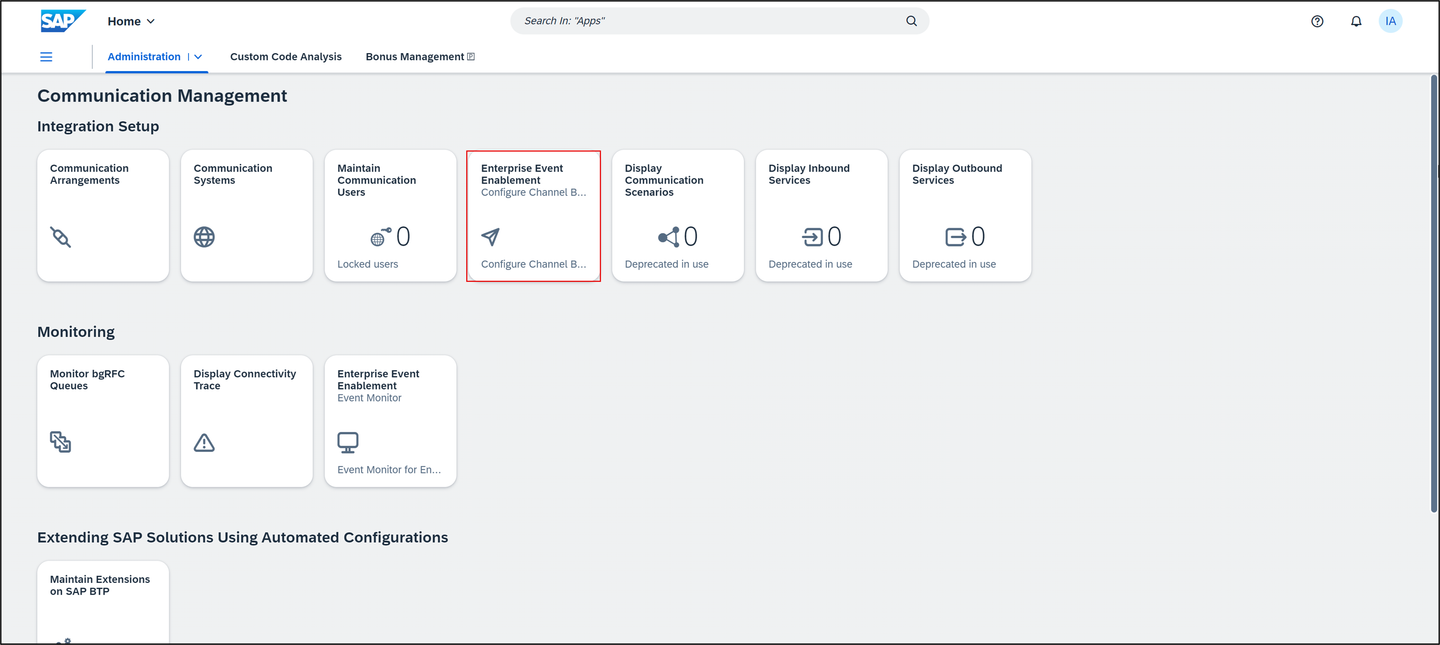Click the search magnifier icon
Image resolution: width=1440 pixels, height=645 pixels.
pos(911,21)
